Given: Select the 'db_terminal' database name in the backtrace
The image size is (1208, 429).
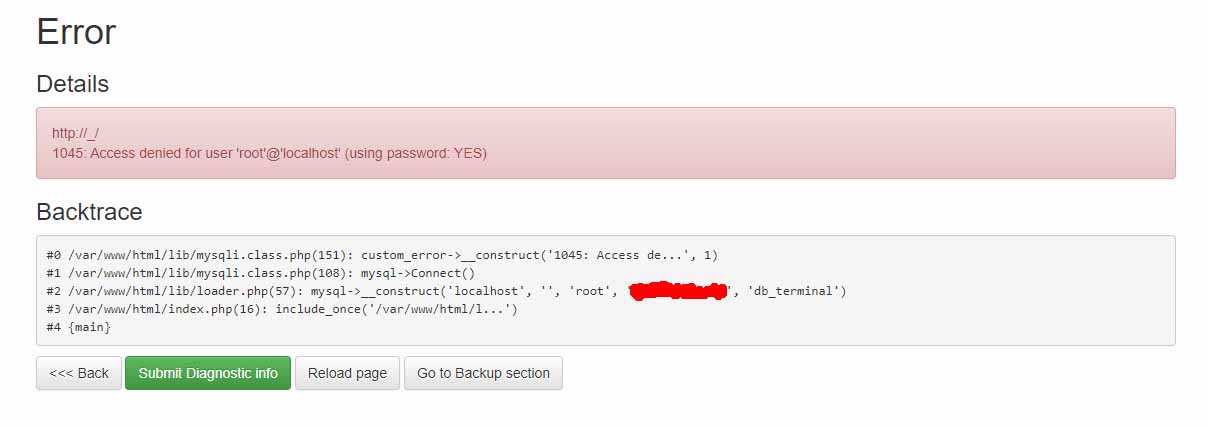Looking at the screenshot, I should coord(796,291).
